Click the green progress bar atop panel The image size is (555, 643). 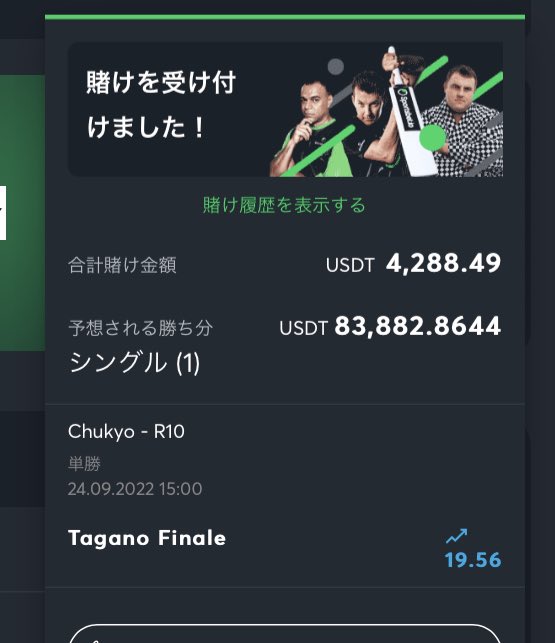(x=285, y=17)
